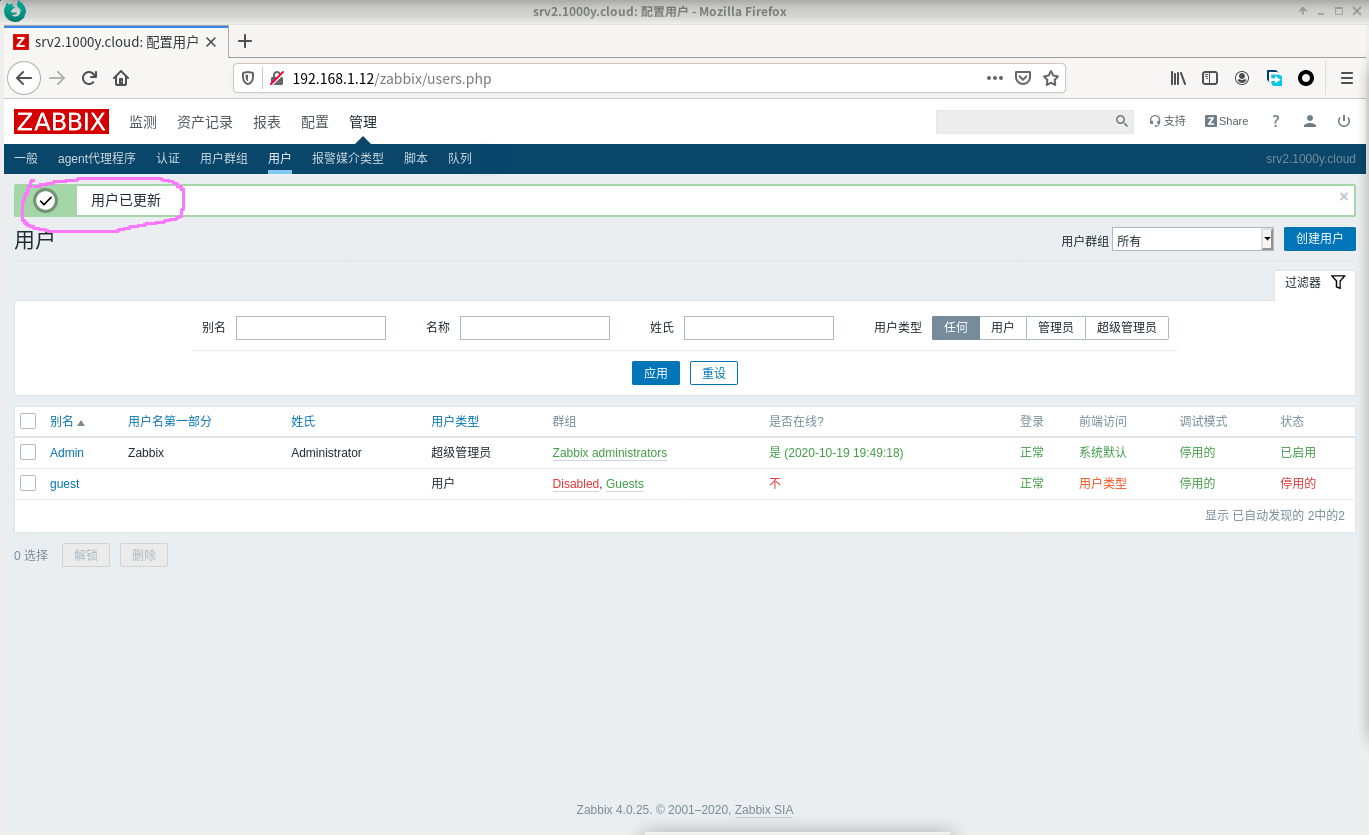Screen dimensions: 1369x835
Task: Click the filter funnel icon
Action: (1338, 283)
